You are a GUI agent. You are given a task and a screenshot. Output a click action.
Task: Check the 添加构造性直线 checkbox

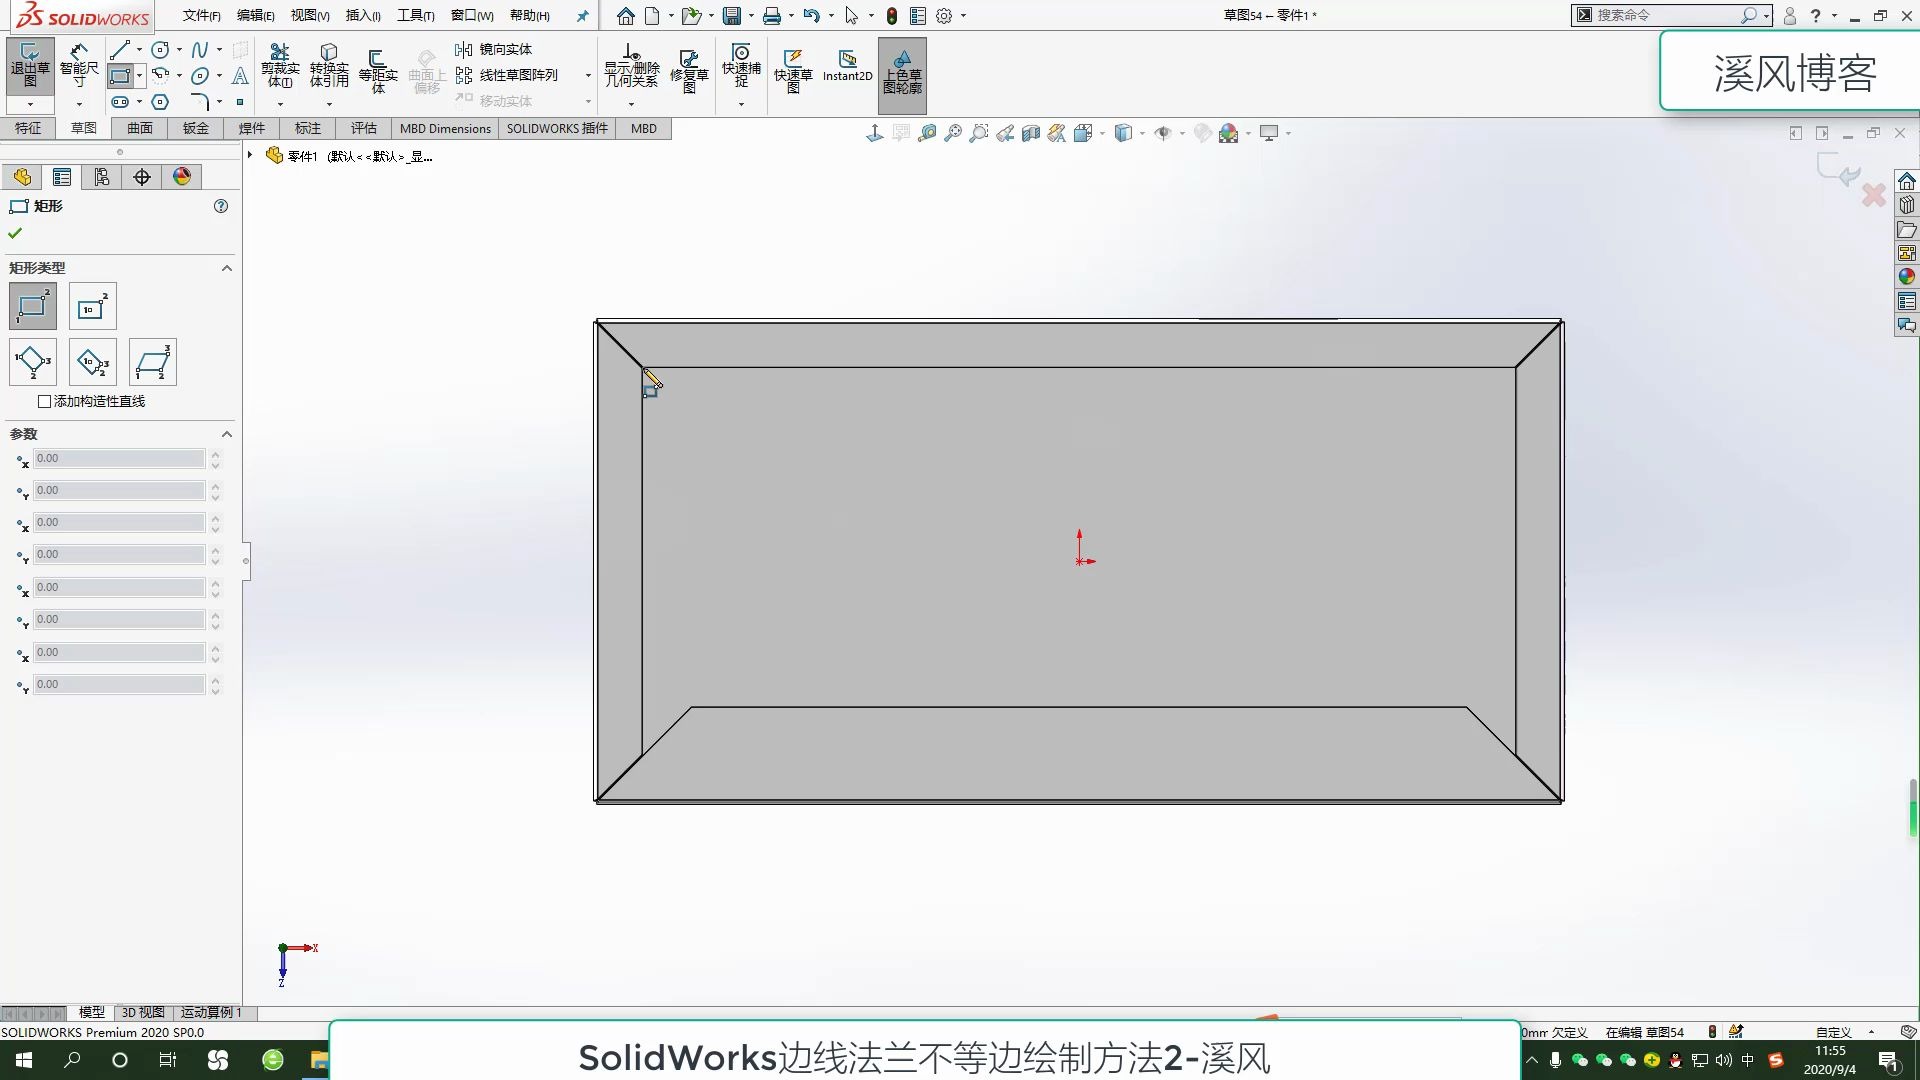tap(44, 400)
